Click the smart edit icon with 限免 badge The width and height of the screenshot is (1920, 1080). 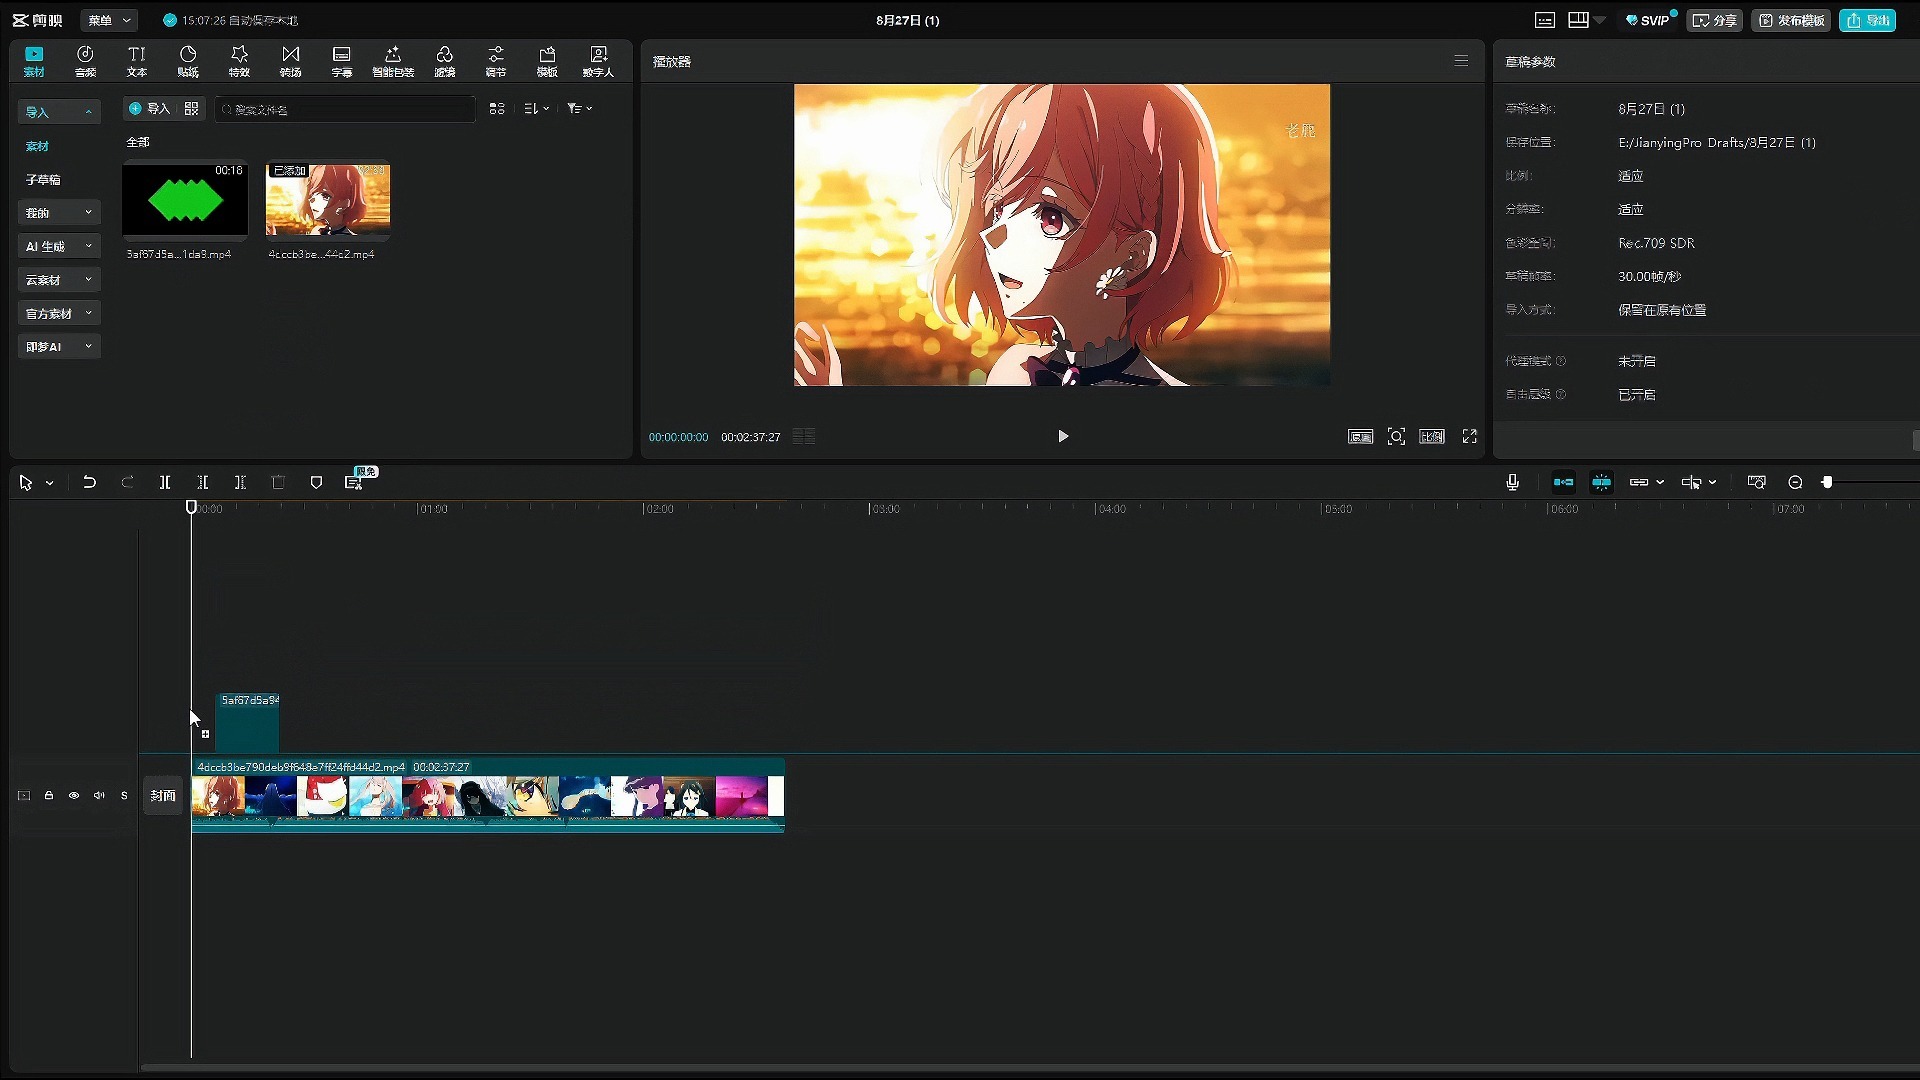pos(354,482)
